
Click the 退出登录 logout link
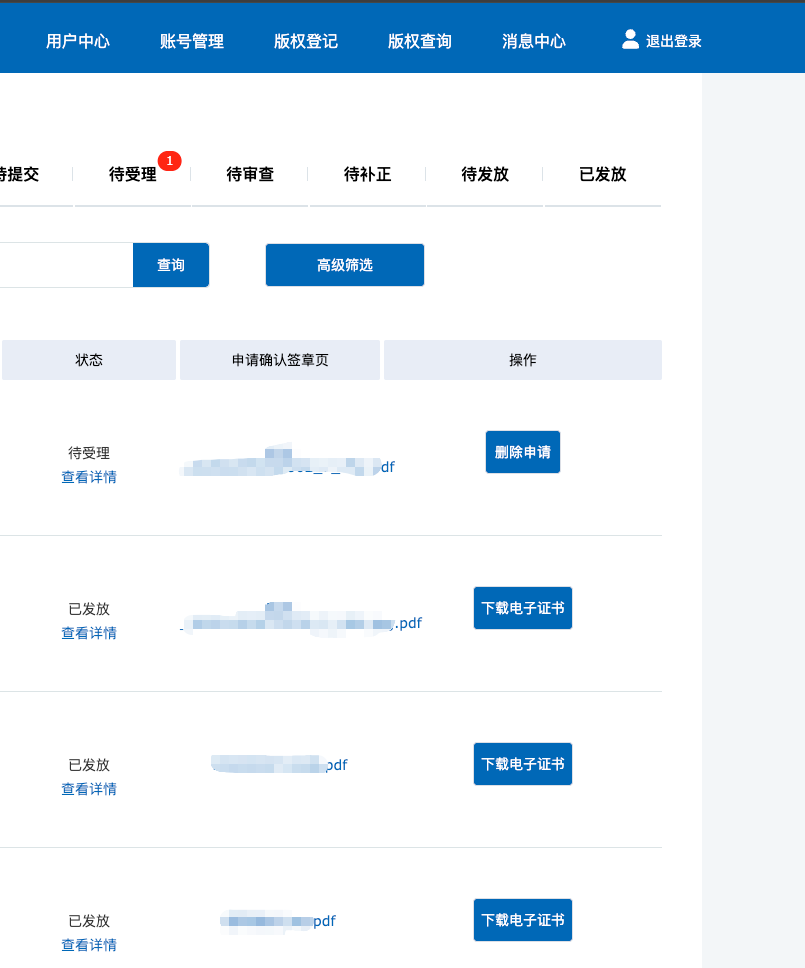click(673, 41)
